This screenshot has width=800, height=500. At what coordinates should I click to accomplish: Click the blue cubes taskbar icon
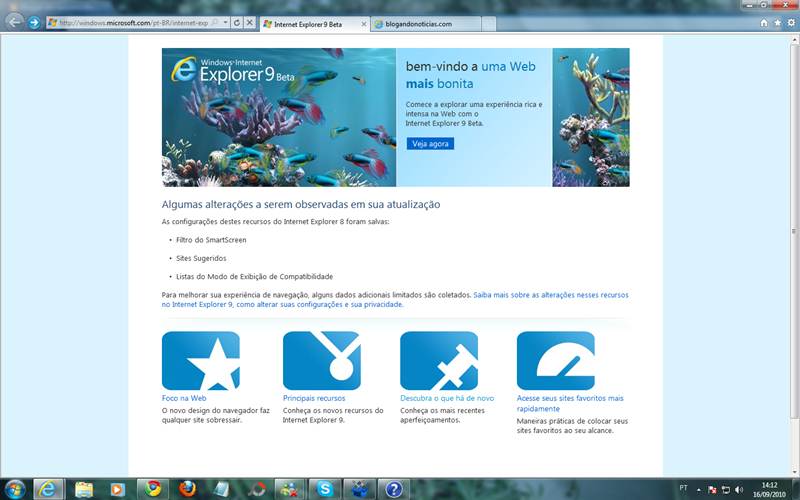click(360, 489)
